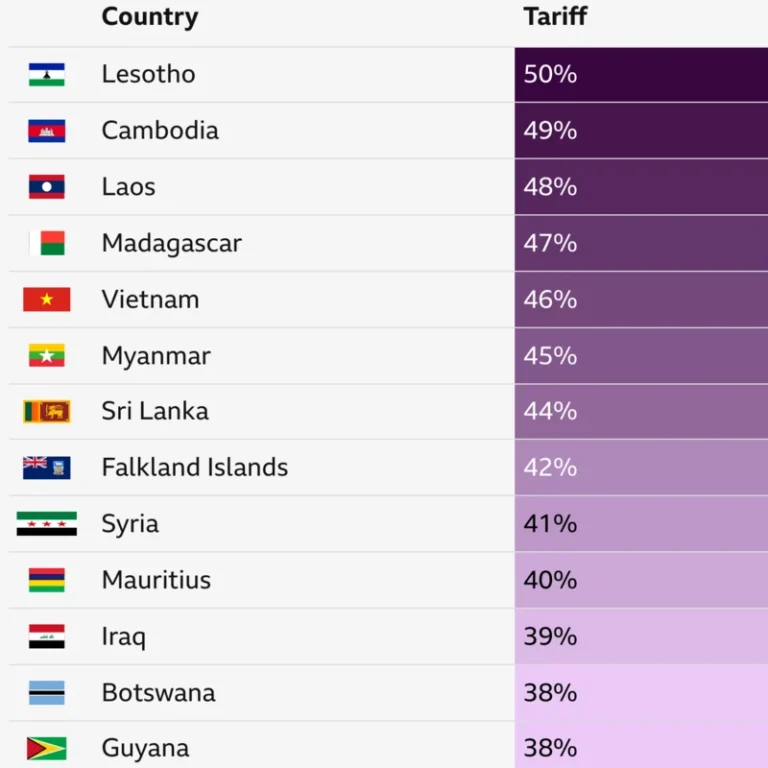Select the Sri Lanka flag icon

click(x=47, y=411)
